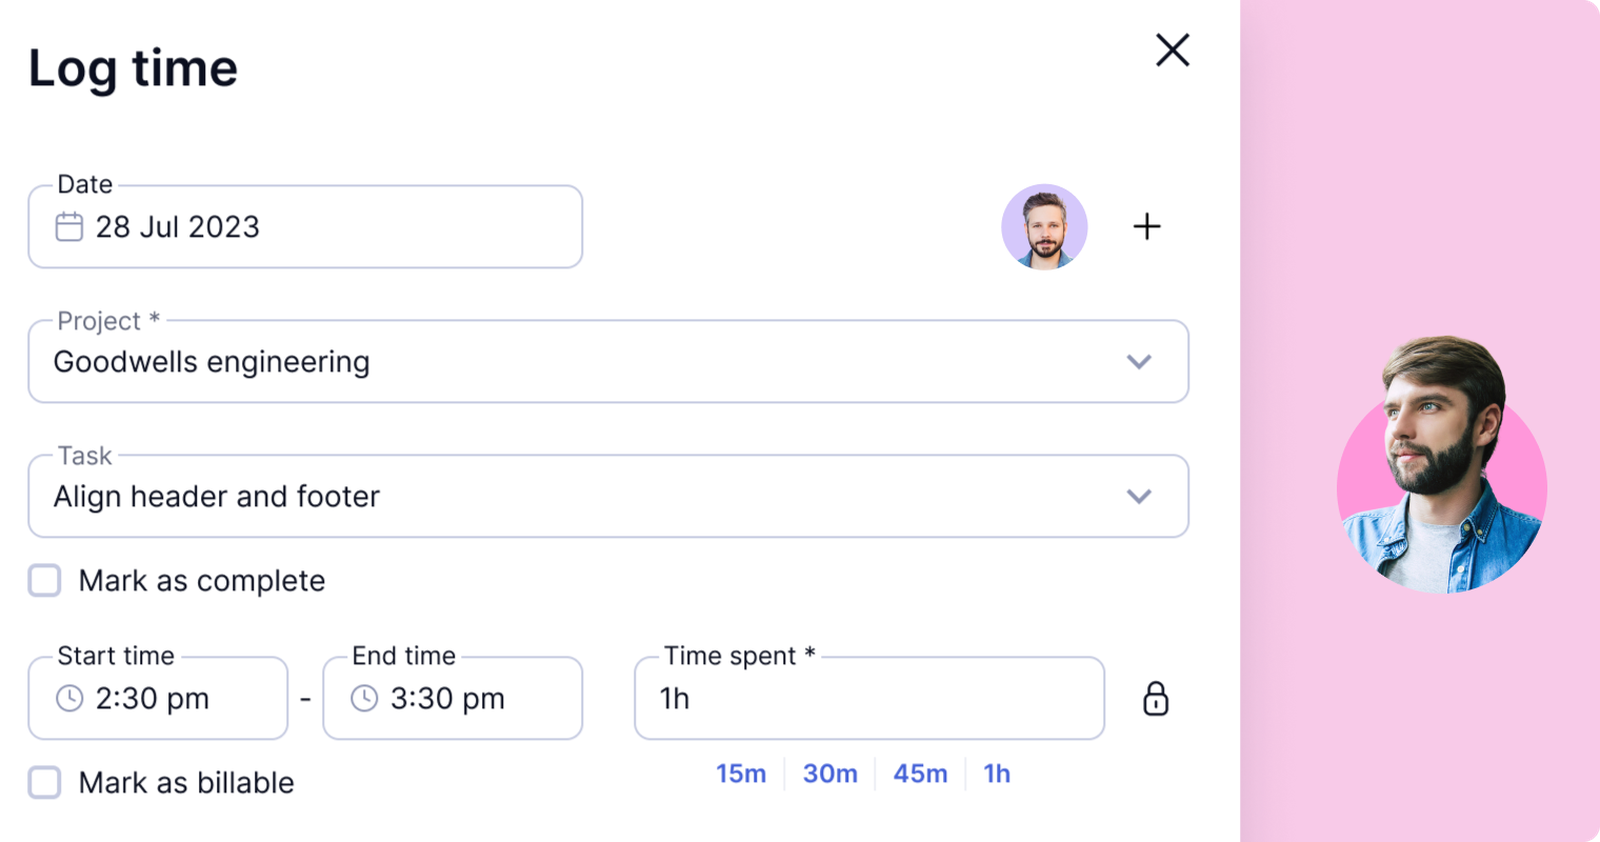
Task: Click the Time spent input field
Action: click(868, 699)
